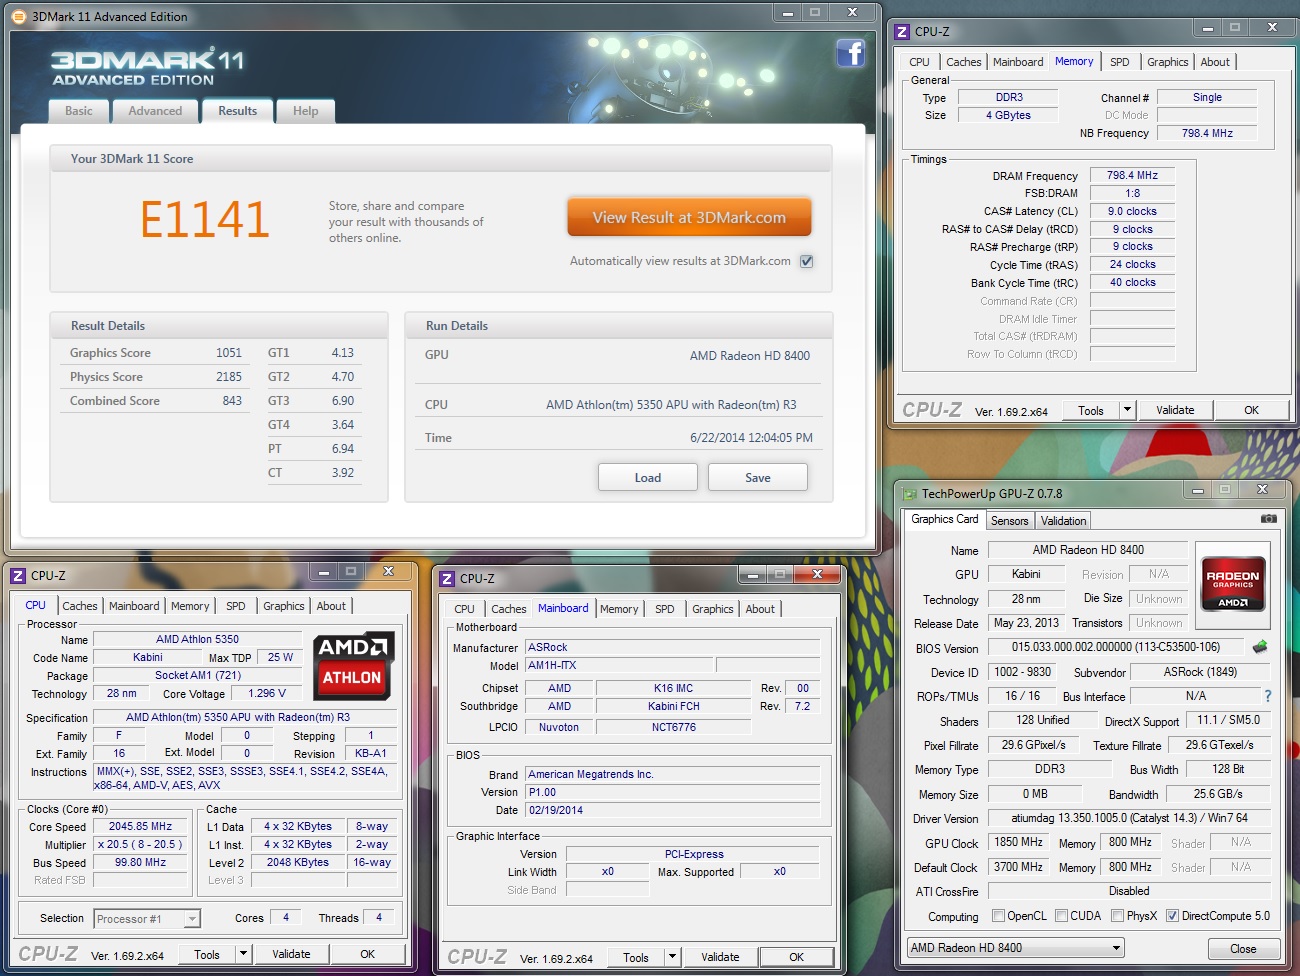Click the Close button in GPU-Z
The height and width of the screenshot is (976, 1300).
point(1243,949)
